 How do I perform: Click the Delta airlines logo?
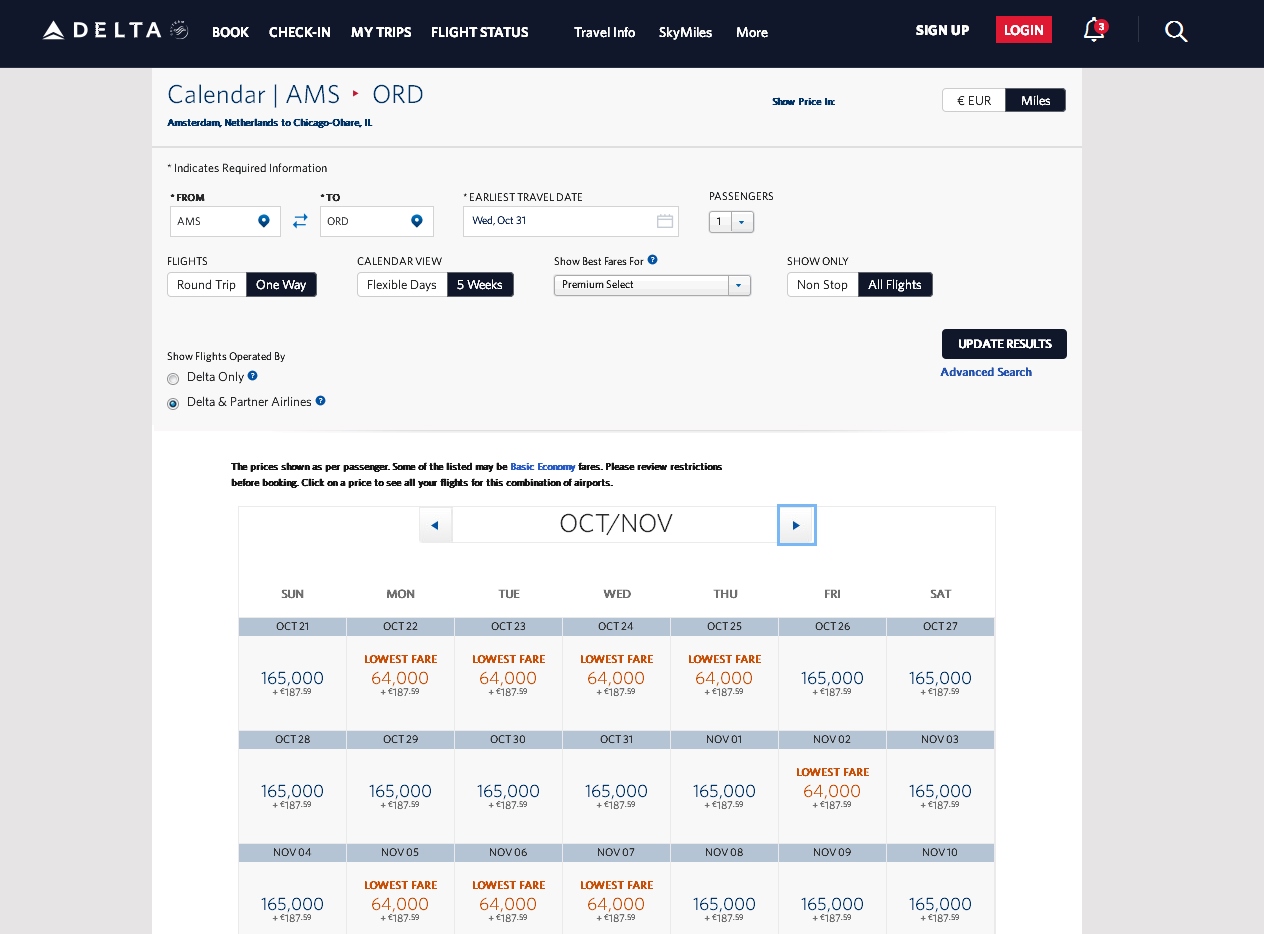coord(100,29)
